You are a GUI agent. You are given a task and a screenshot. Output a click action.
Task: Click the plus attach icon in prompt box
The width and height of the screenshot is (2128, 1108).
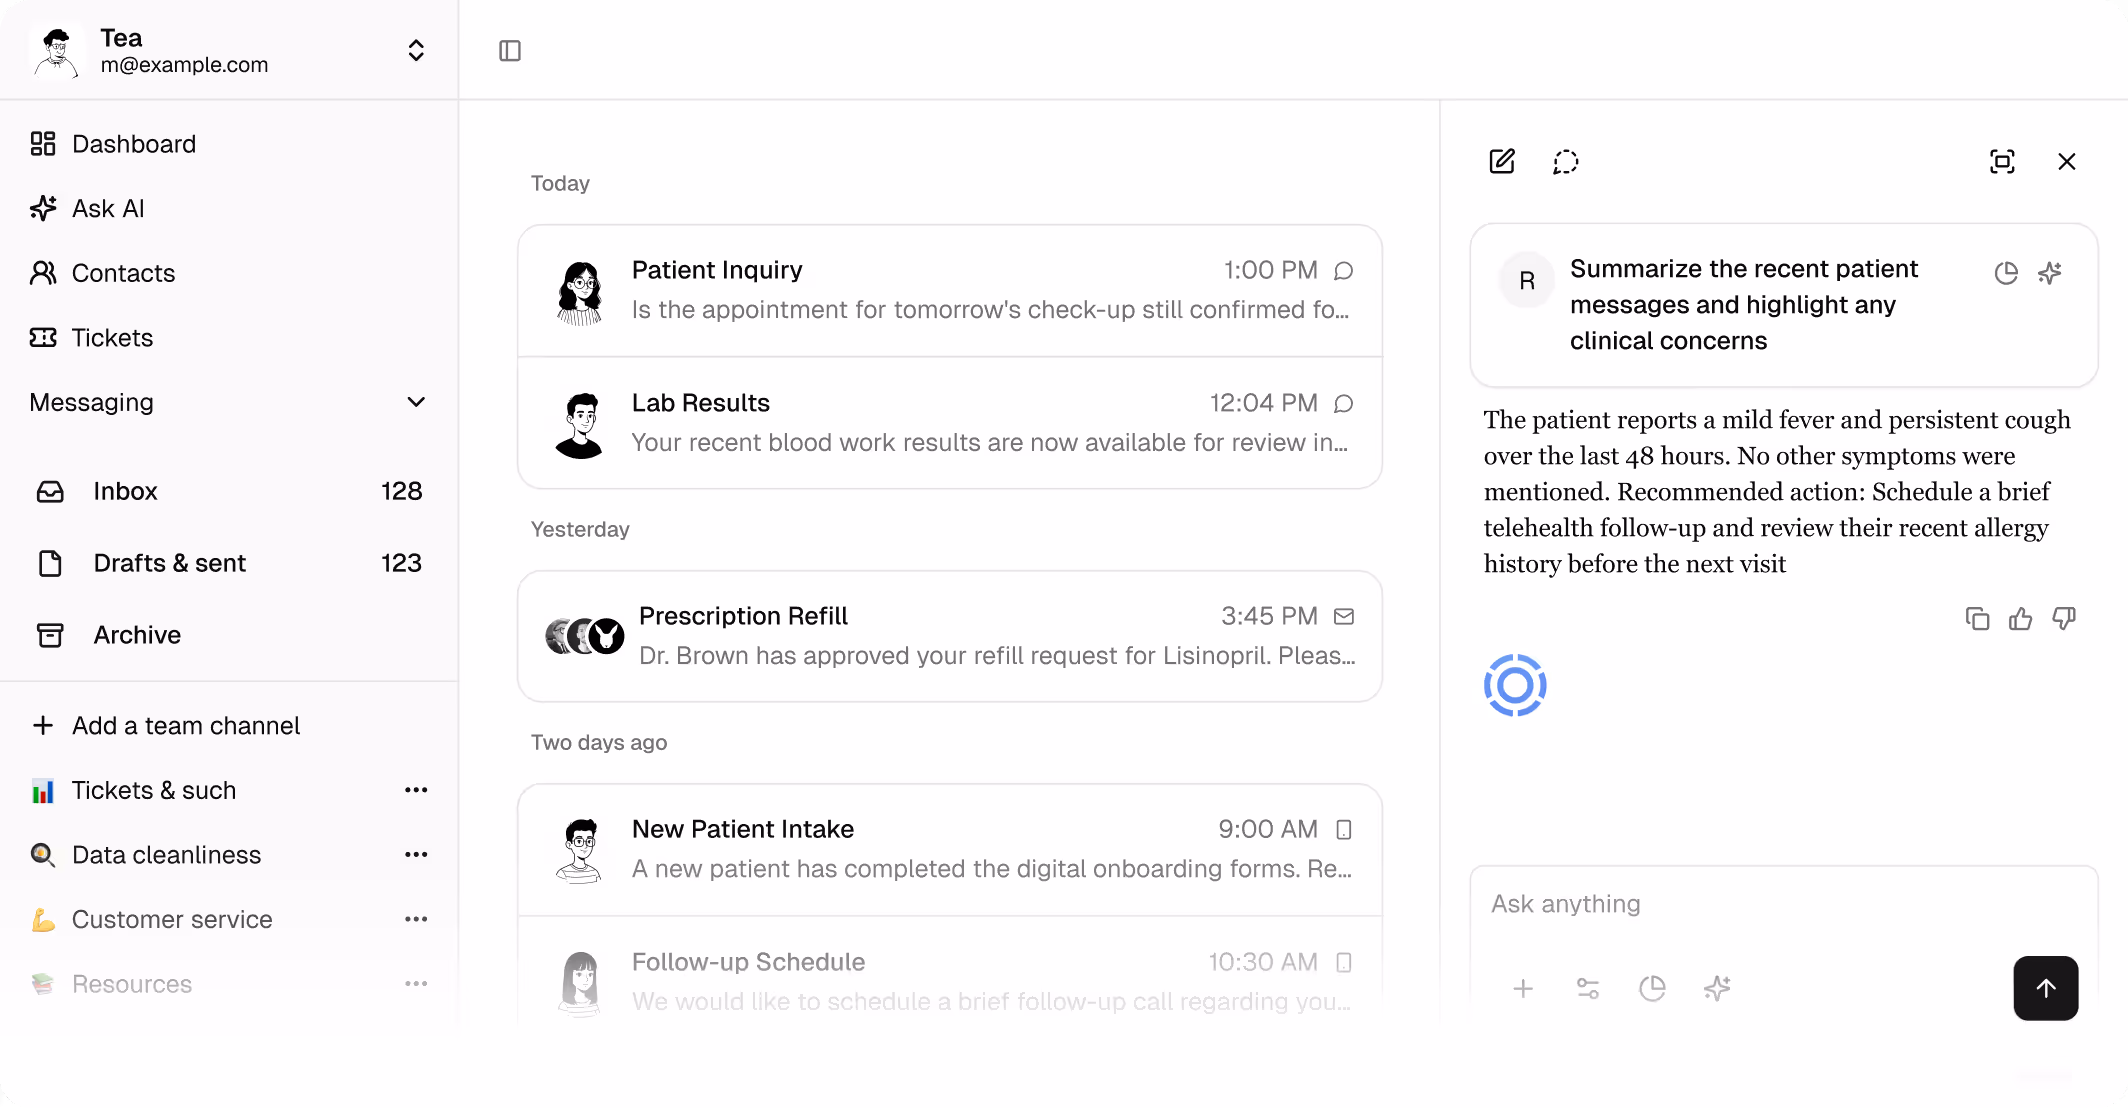(x=1523, y=989)
